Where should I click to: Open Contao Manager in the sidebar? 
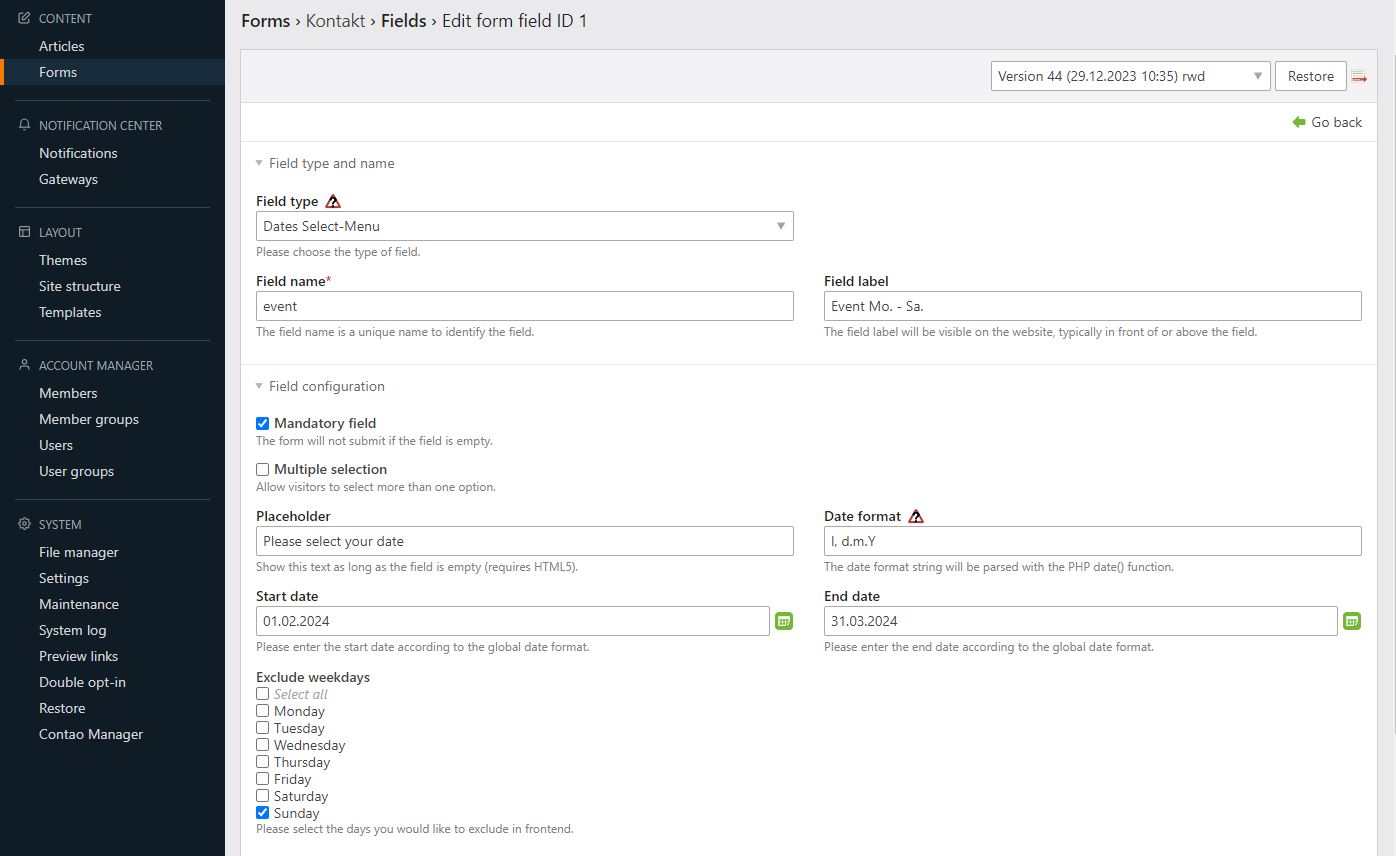(91, 734)
